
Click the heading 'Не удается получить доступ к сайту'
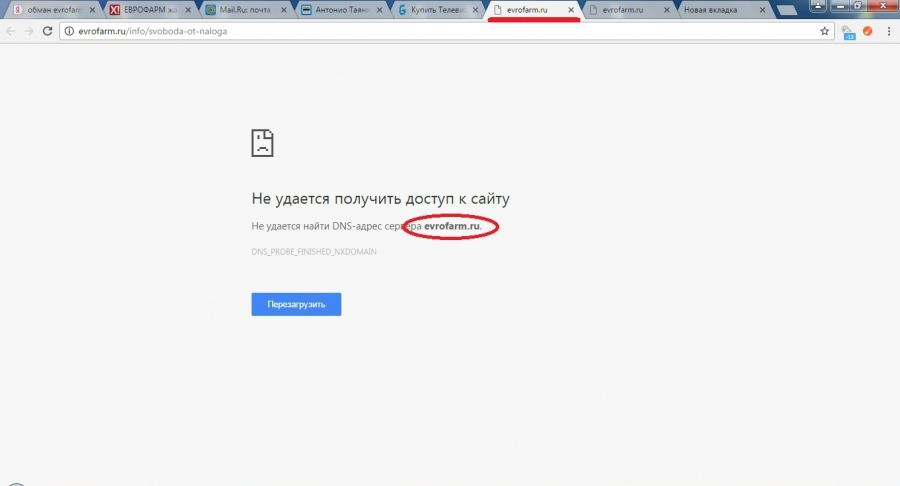[381, 199]
